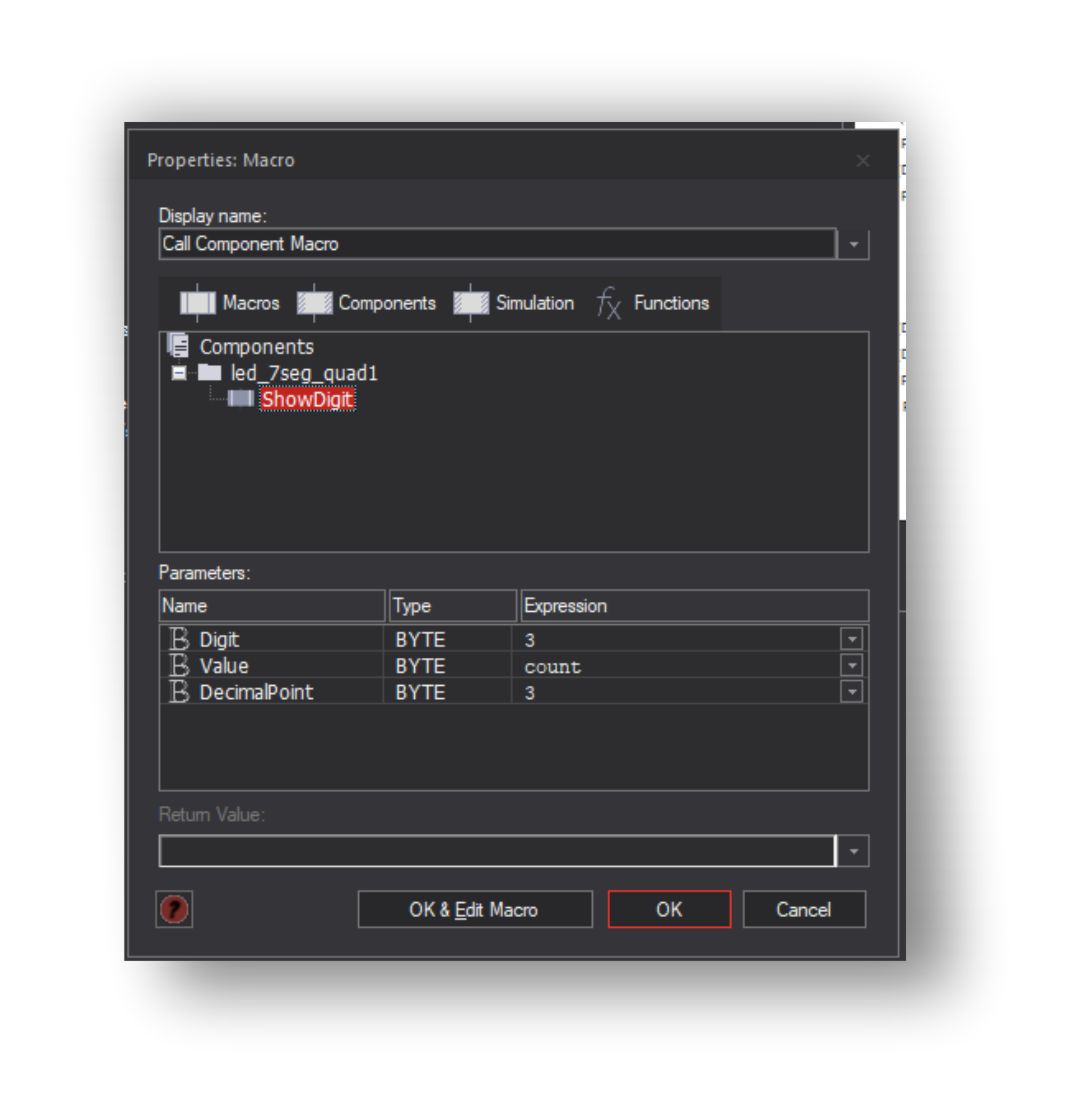
Task: Click the OK & Edit Macro button
Action: pos(475,909)
